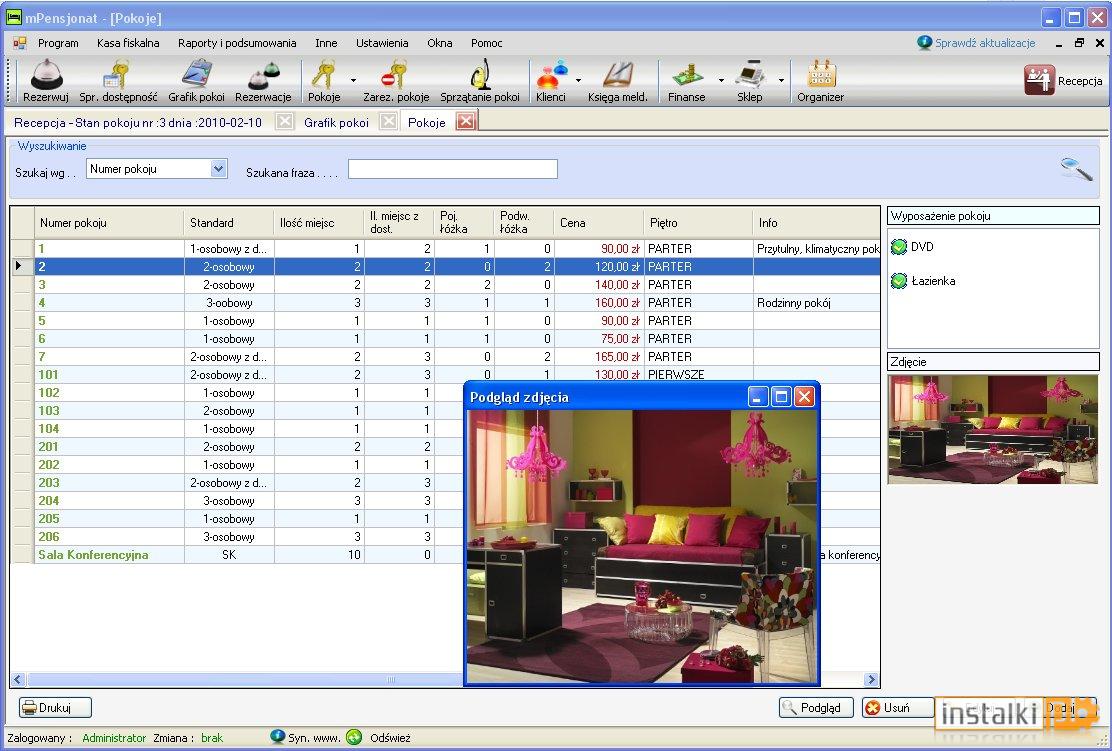Click the magnifying glass search icon

tap(1076, 168)
